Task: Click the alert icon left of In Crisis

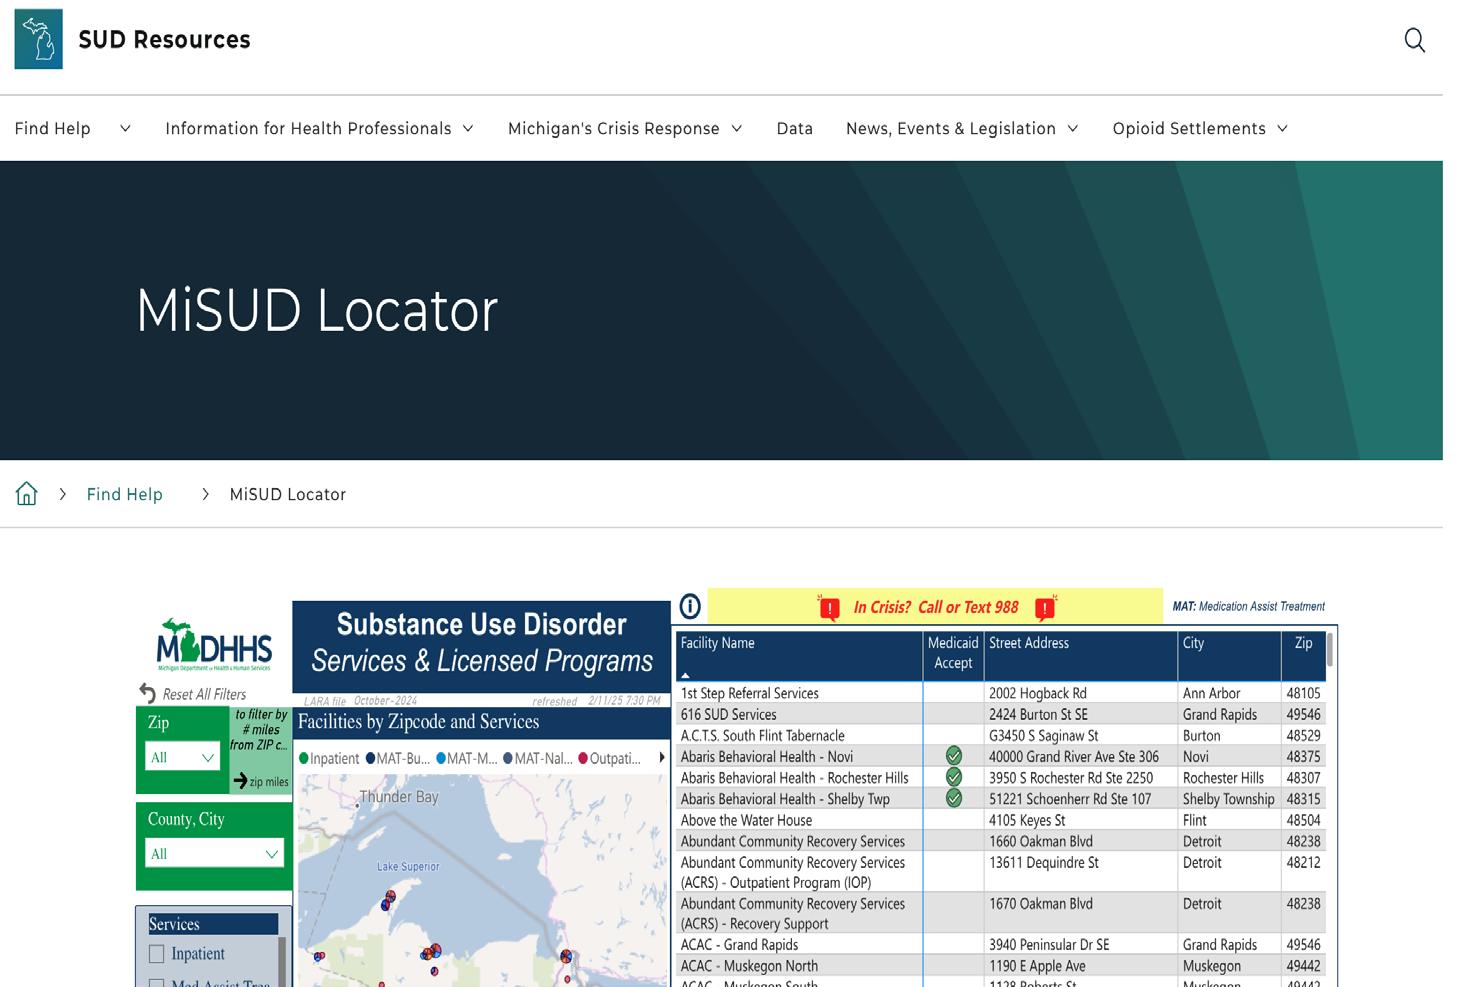Action: click(x=829, y=607)
